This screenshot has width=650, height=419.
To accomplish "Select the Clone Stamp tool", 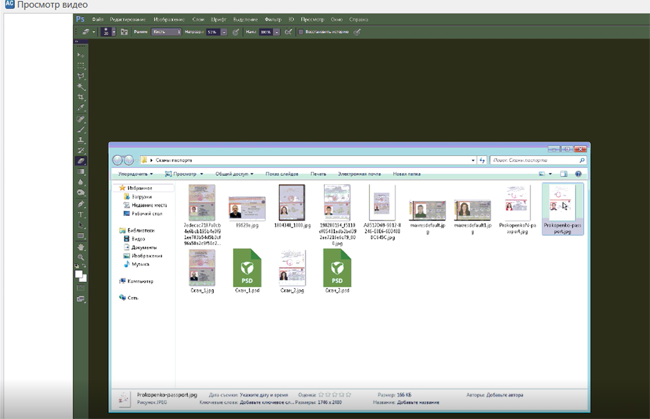I will (x=80, y=140).
